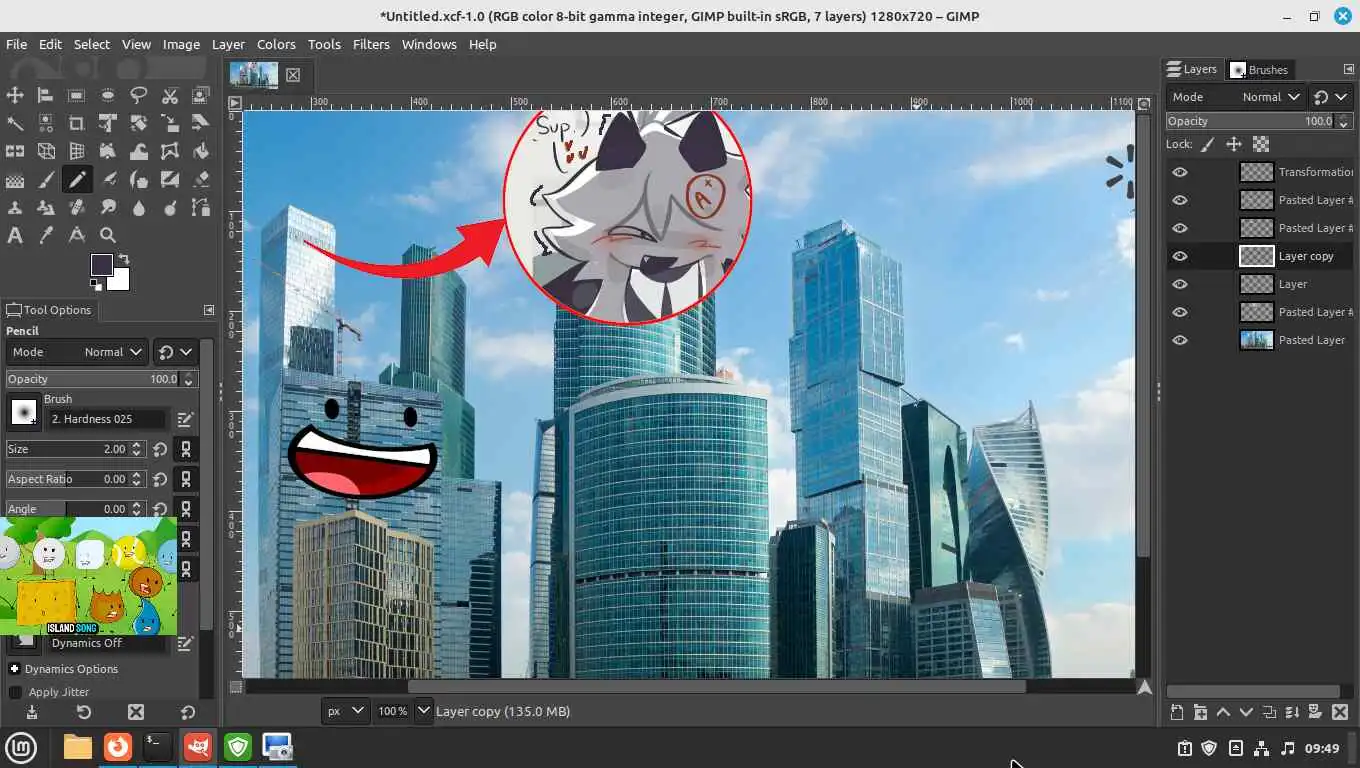Open the File menu
This screenshot has height=768, width=1360.
tap(16, 44)
